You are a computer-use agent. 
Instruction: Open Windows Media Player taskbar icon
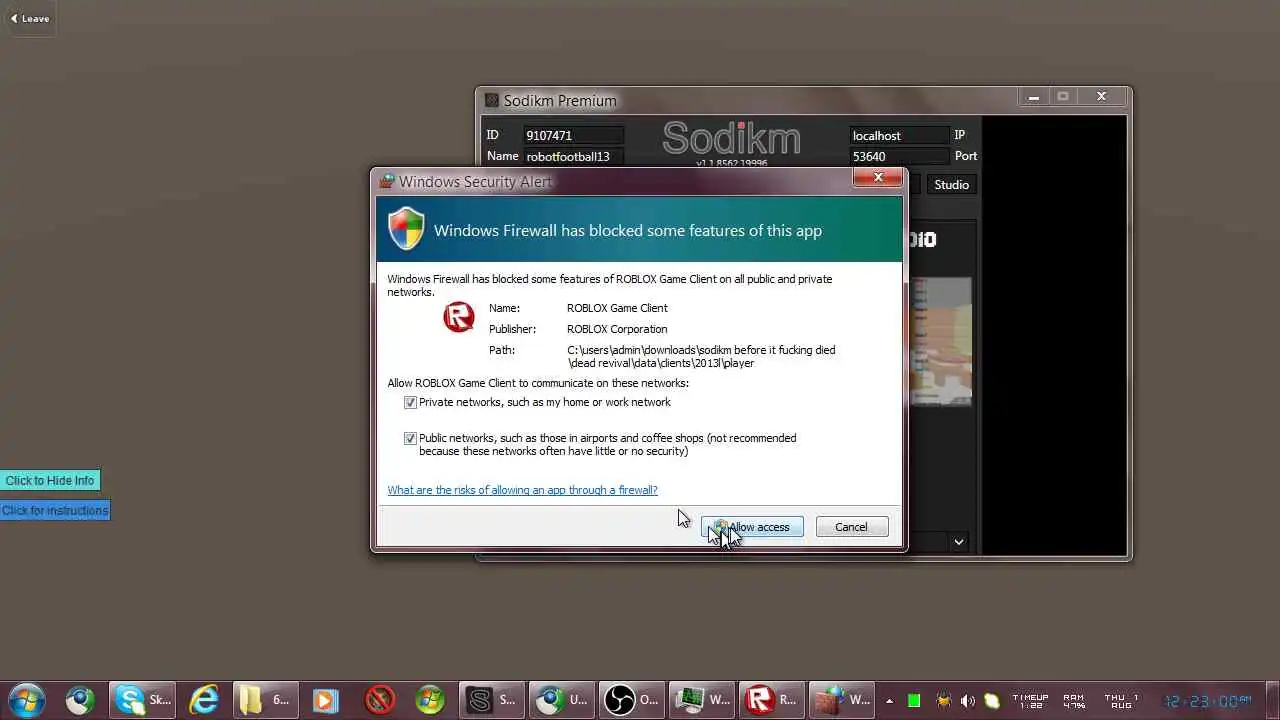click(325, 700)
